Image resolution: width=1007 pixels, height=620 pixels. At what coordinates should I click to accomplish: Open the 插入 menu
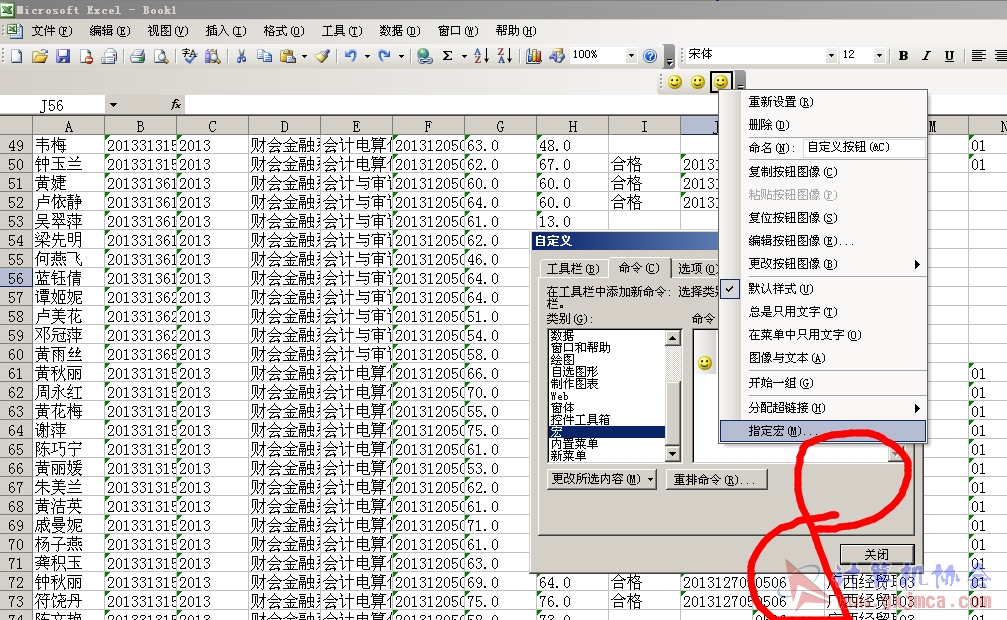point(225,30)
